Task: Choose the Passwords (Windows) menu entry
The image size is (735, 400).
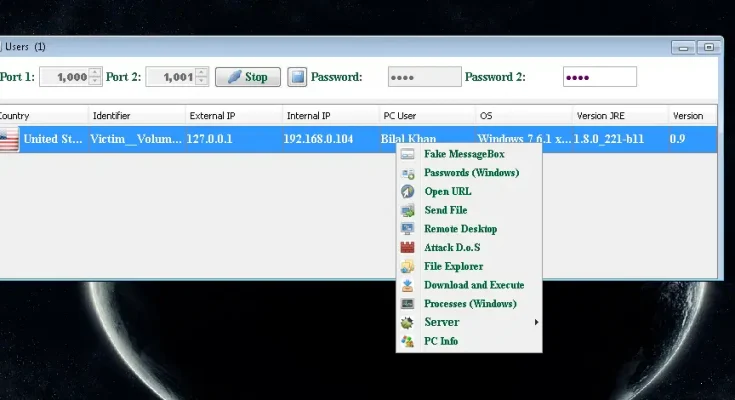Action: 471,173
